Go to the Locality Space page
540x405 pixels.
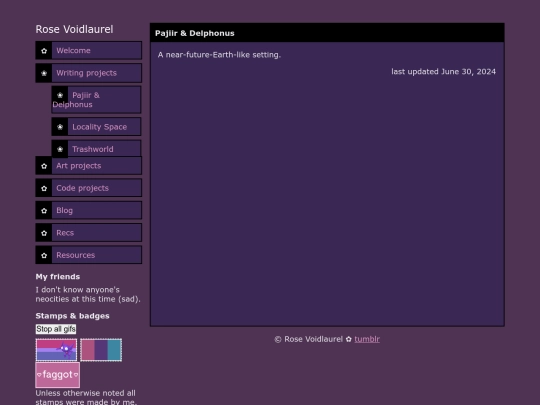[96, 127]
